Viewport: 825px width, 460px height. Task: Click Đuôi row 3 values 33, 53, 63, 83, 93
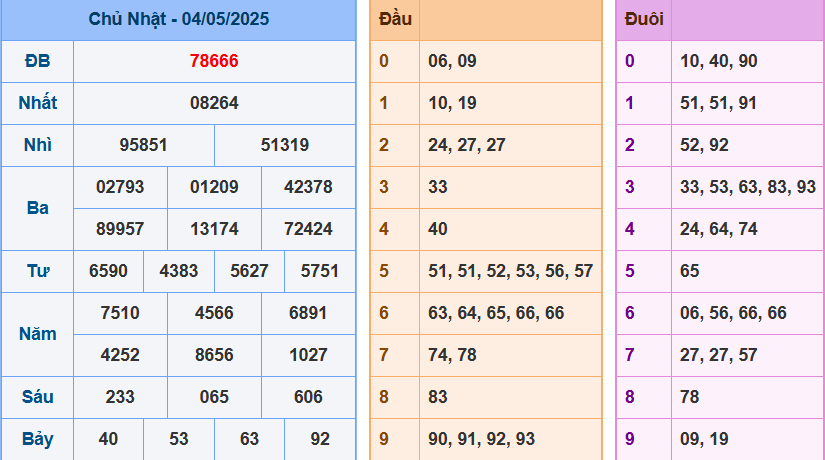pyautogui.click(x=748, y=187)
